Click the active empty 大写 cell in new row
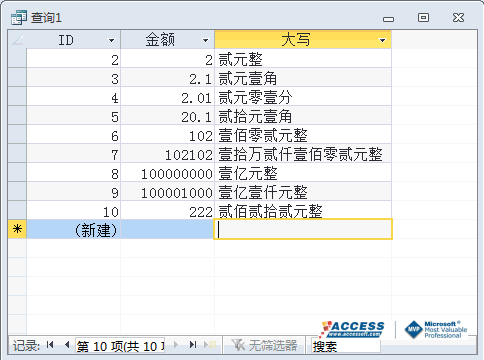The height and width of the screenshot is (360, 484). [x=303, y=229]
